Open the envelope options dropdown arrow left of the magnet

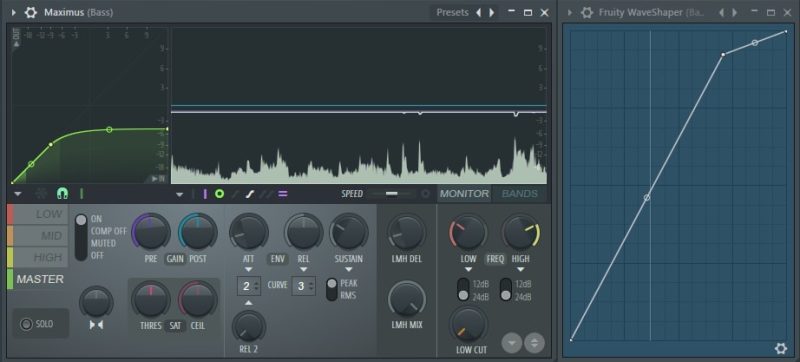click(x=18, y=194)
